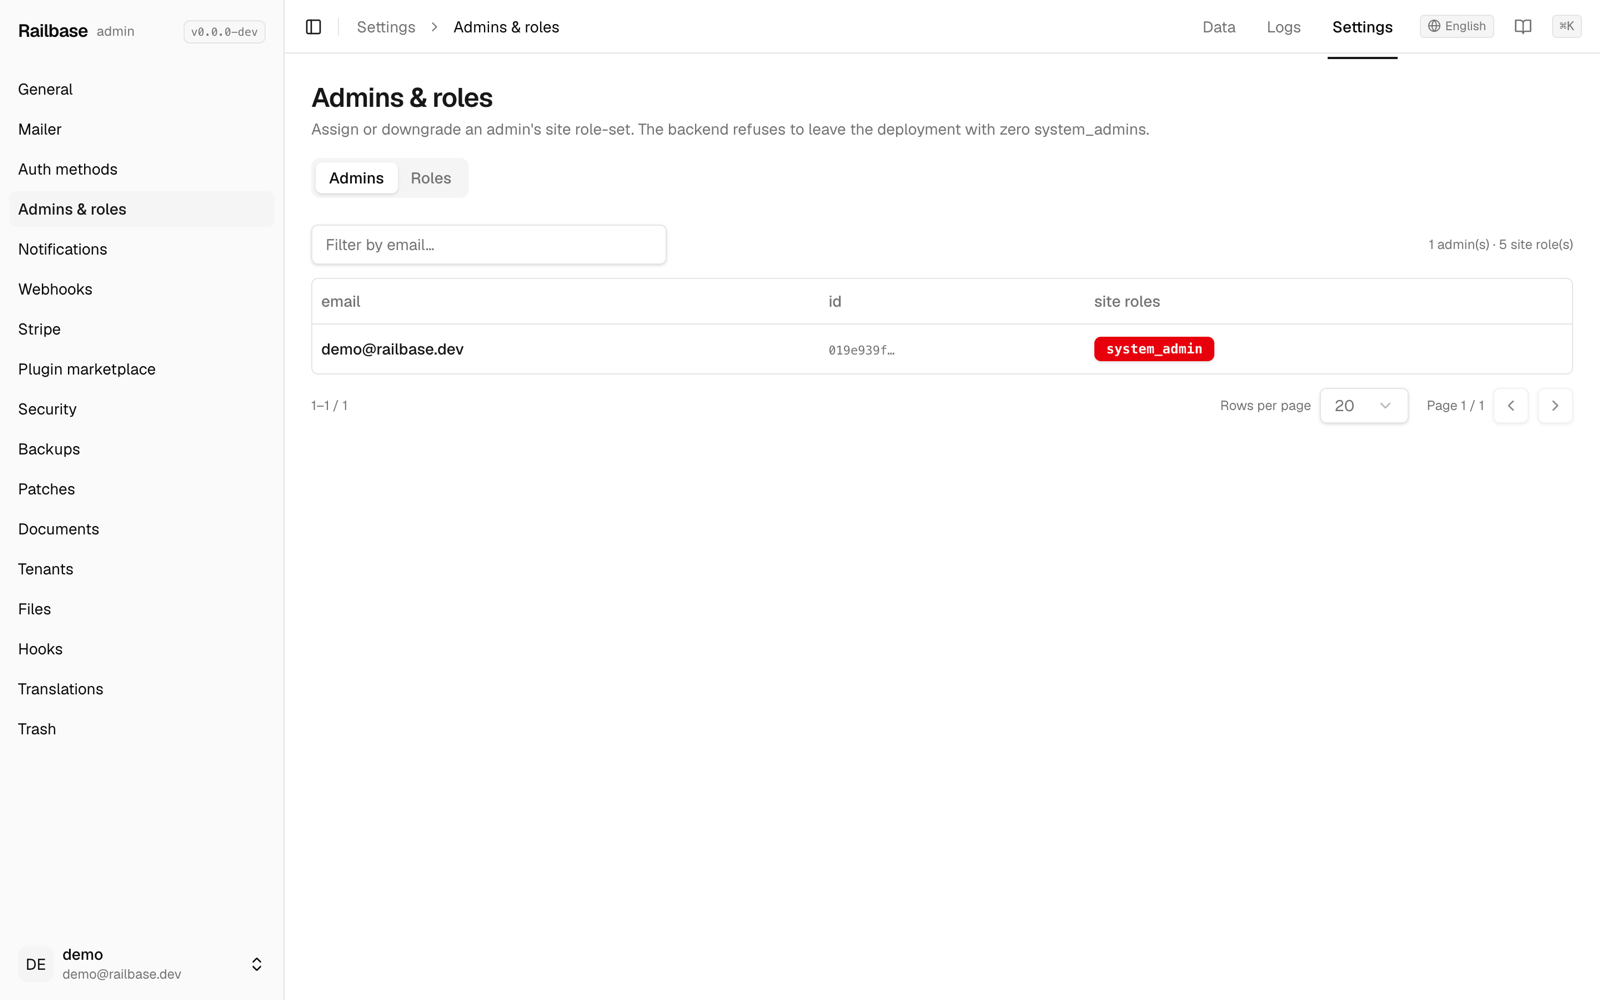Open the English language selector
The image size is (1600, 1000).
[1456, 27]
